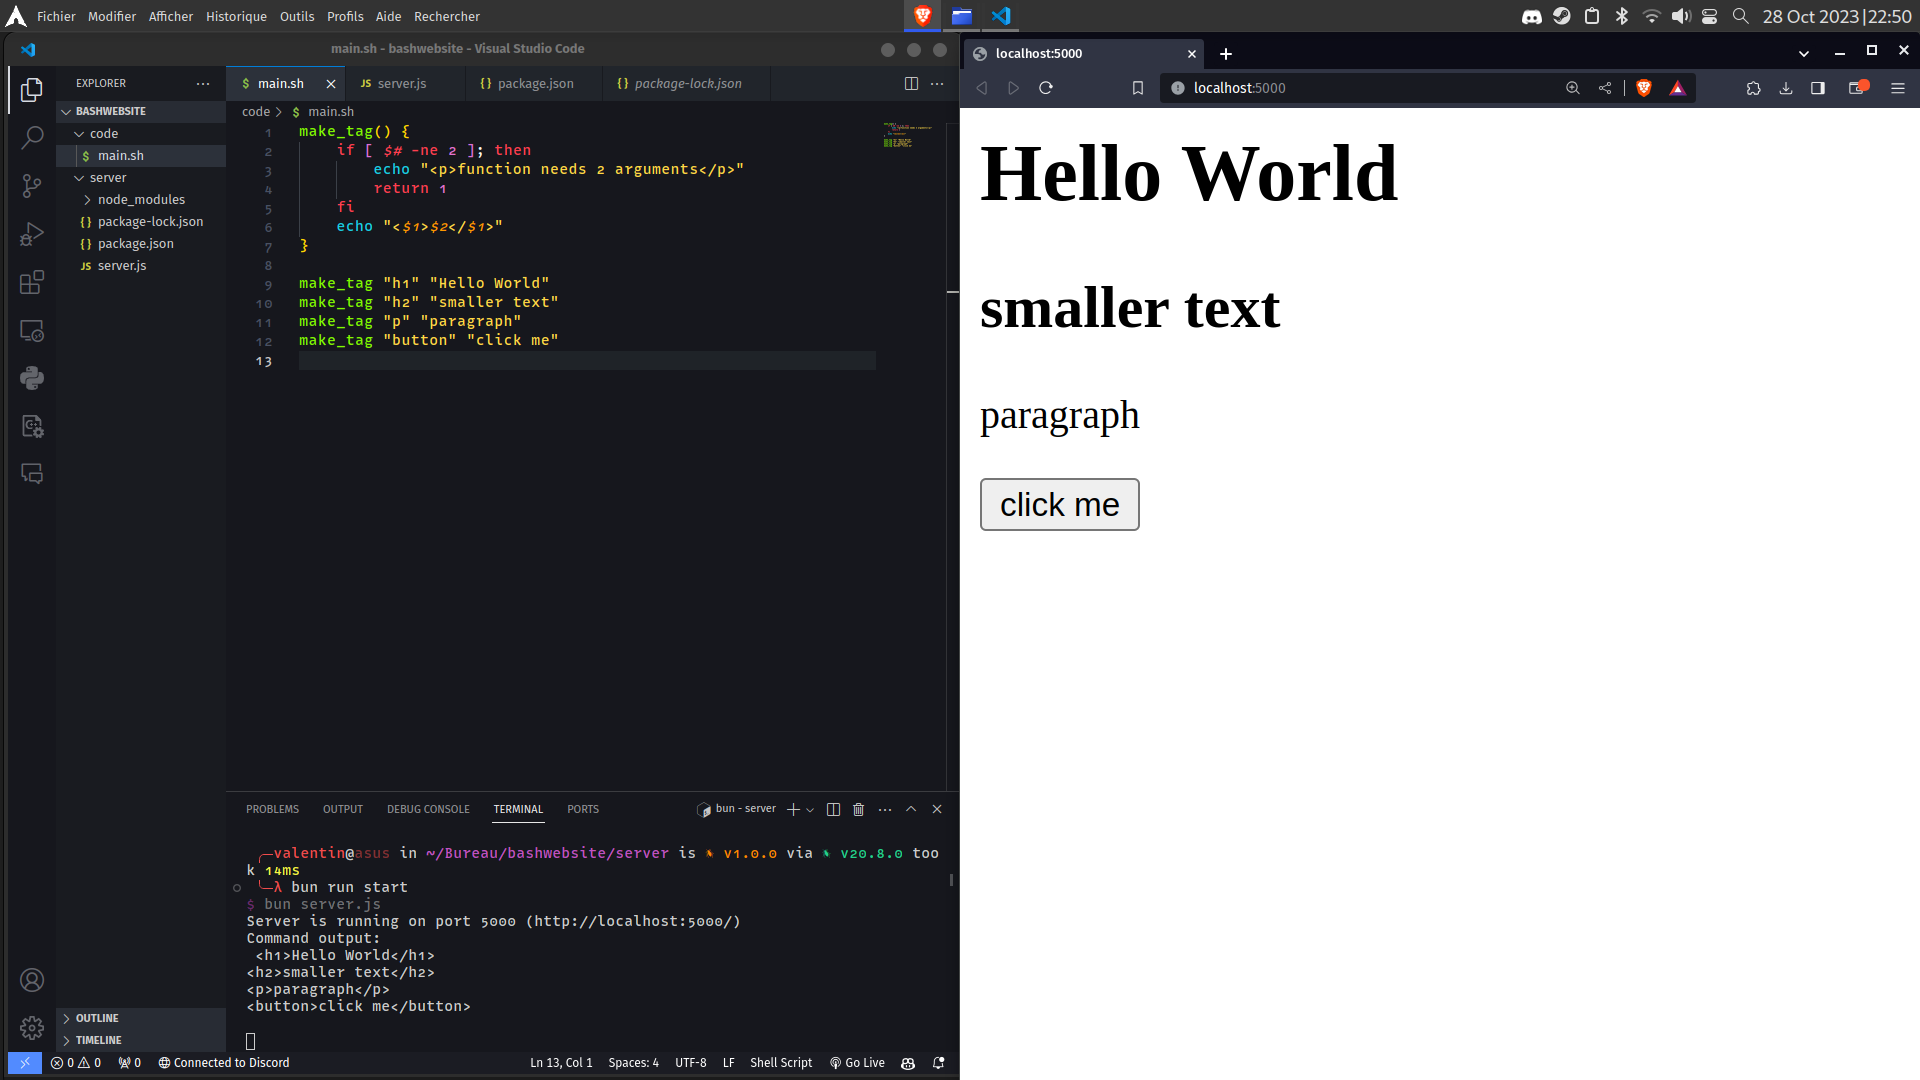This screenshot has width=1920, height=1080.
Task: Select the More Actions icon in terminal
Action: [x=885, y=808]
